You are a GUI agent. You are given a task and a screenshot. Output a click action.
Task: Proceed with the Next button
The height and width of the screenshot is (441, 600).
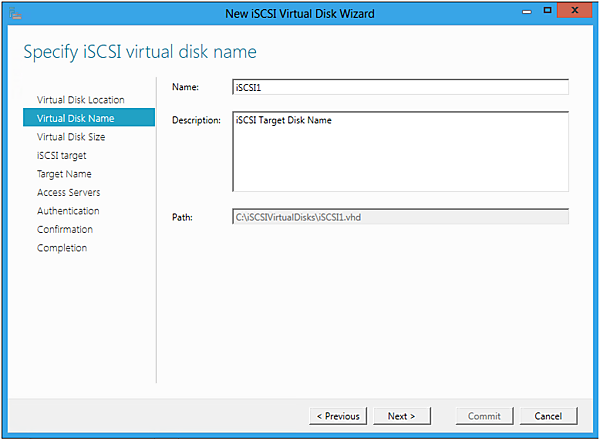[x=402, y=415]
